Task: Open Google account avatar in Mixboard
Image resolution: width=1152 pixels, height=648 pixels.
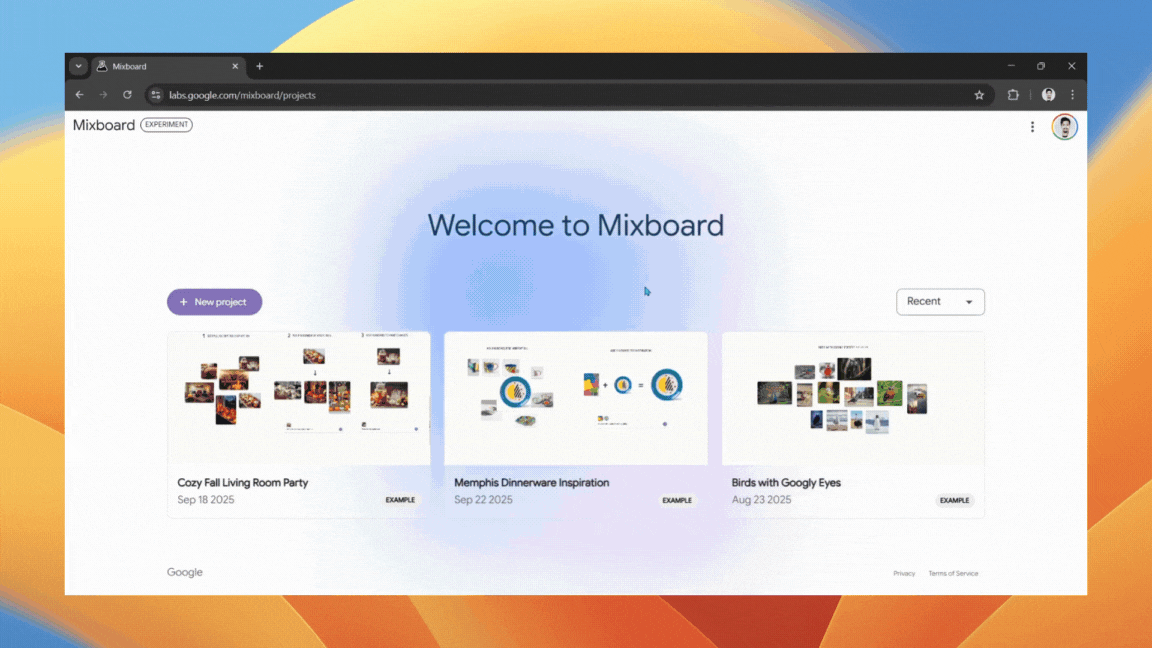Action: point(1064,127)
